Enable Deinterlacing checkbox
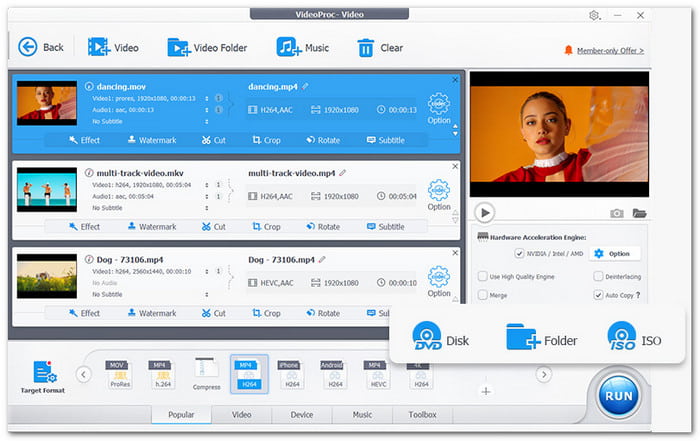 click(598, 276)
